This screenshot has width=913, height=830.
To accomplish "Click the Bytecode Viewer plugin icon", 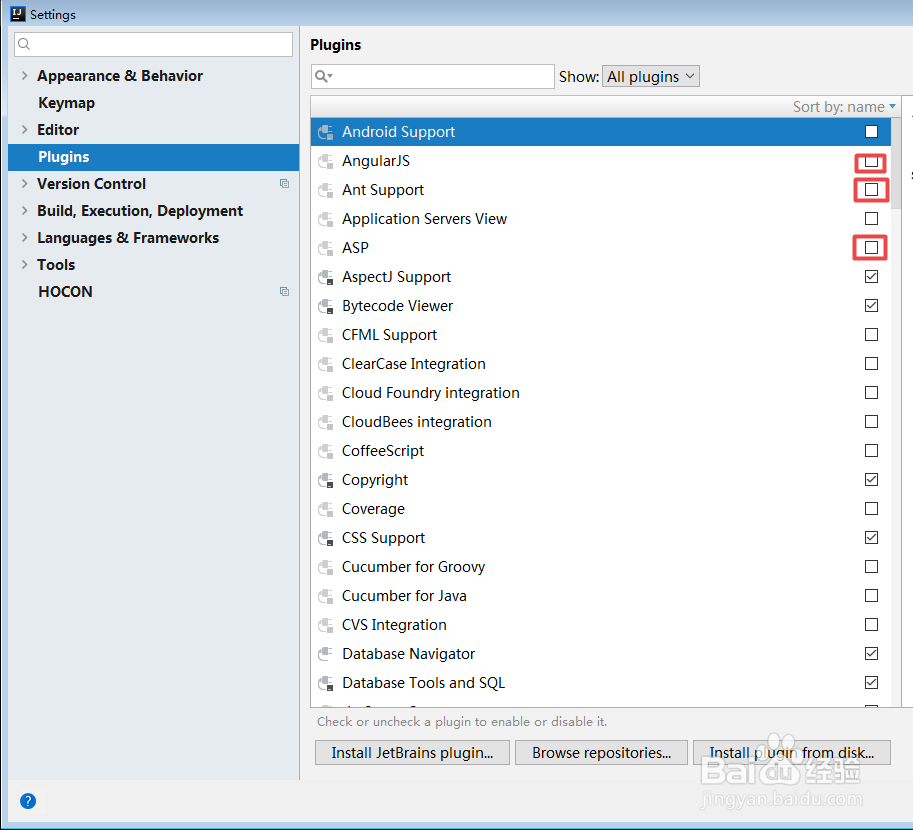I will click(325, 305).
